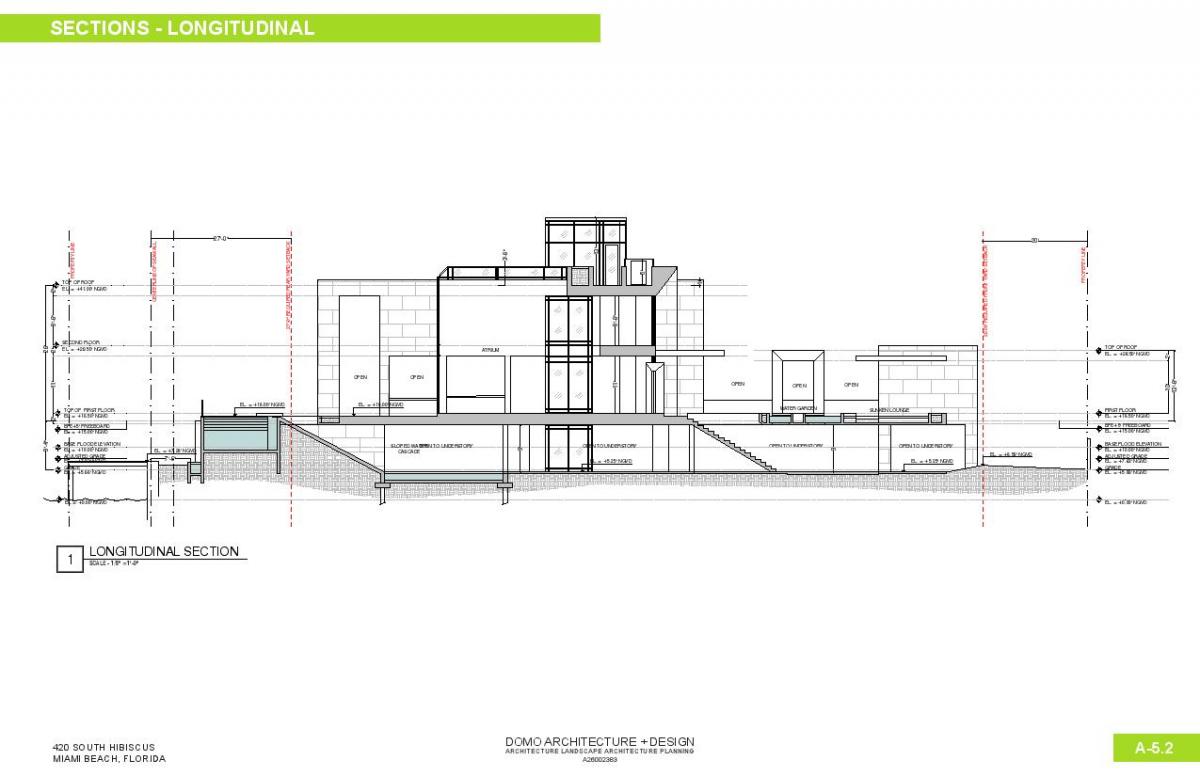The width and height of the screenshot is (1200, 776).
Task: Click the 'MIAMI BEACH, FLORIDA' text
Action: tap(108, 760)
